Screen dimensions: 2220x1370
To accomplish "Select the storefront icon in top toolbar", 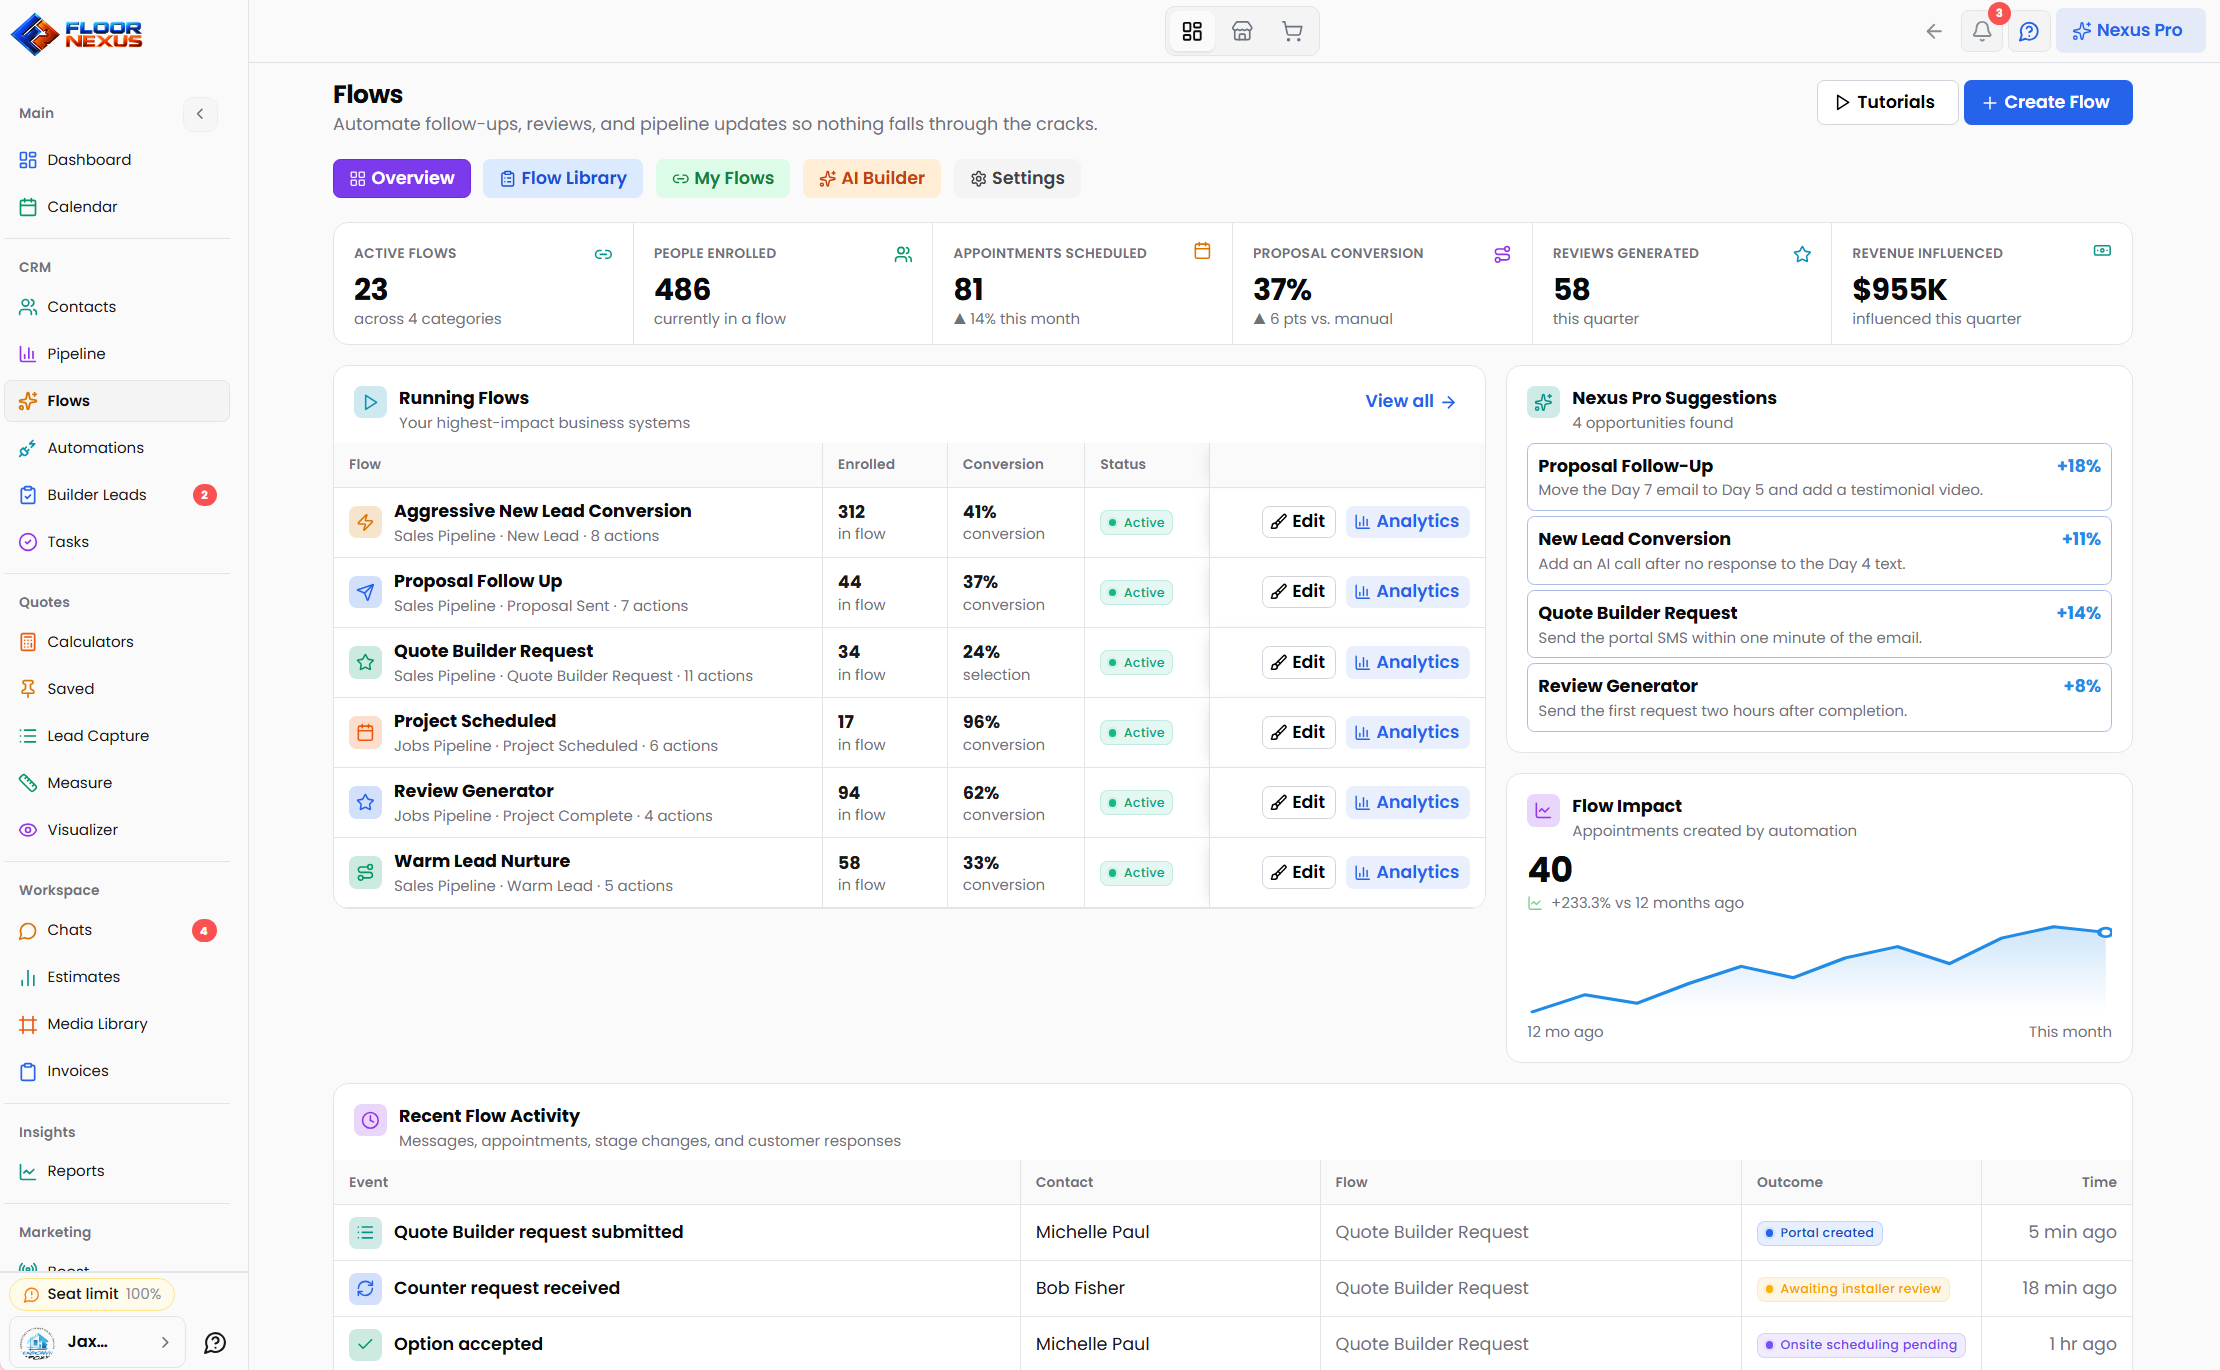I will tap(1242, 31).
